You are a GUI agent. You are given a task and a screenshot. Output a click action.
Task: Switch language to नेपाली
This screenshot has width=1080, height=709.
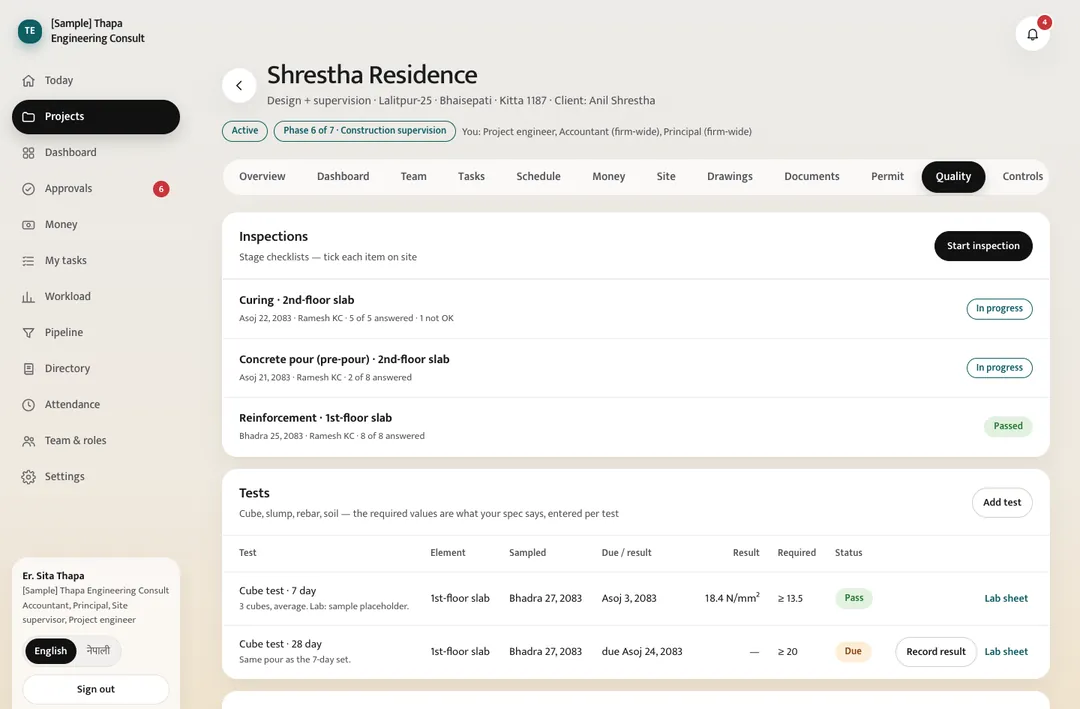[98, 650]
